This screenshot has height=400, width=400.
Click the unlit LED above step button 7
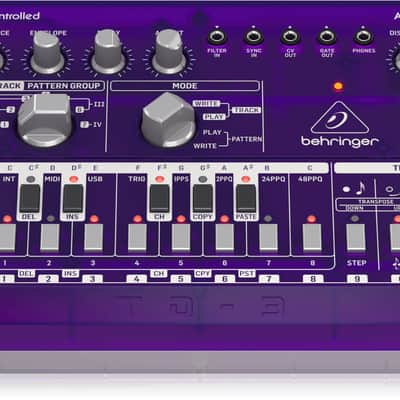click(268, 219)
